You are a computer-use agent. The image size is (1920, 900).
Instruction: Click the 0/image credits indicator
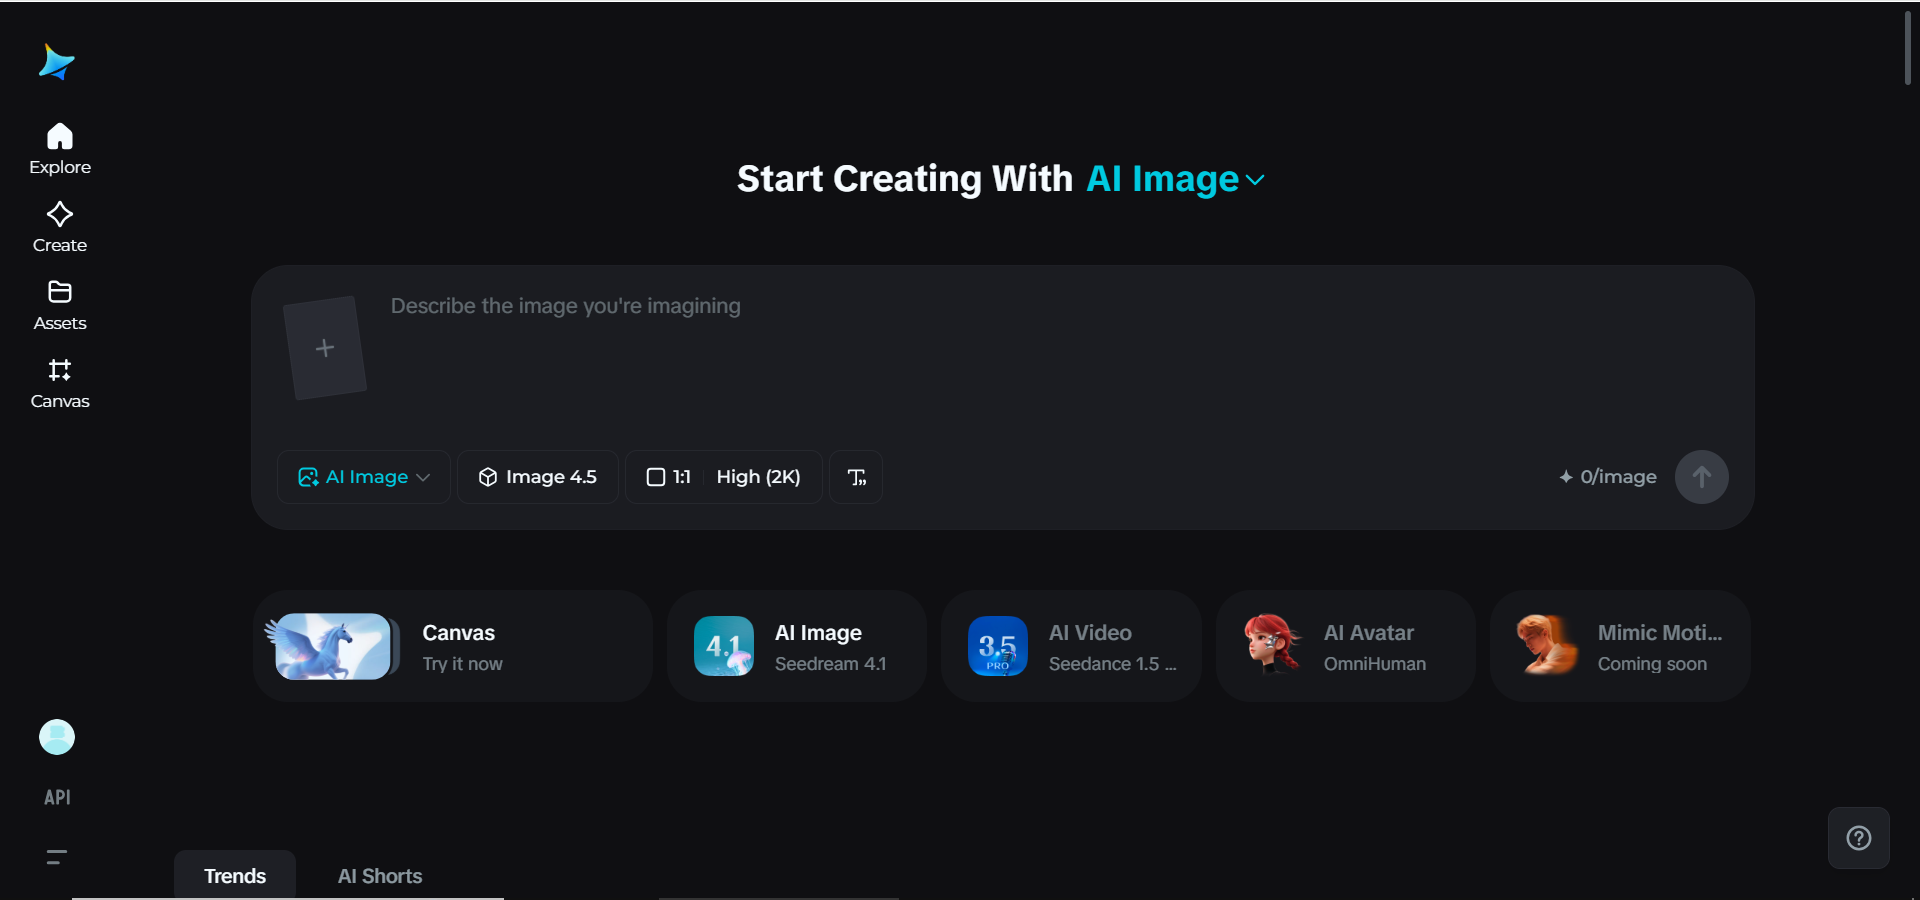(1608, 477)
